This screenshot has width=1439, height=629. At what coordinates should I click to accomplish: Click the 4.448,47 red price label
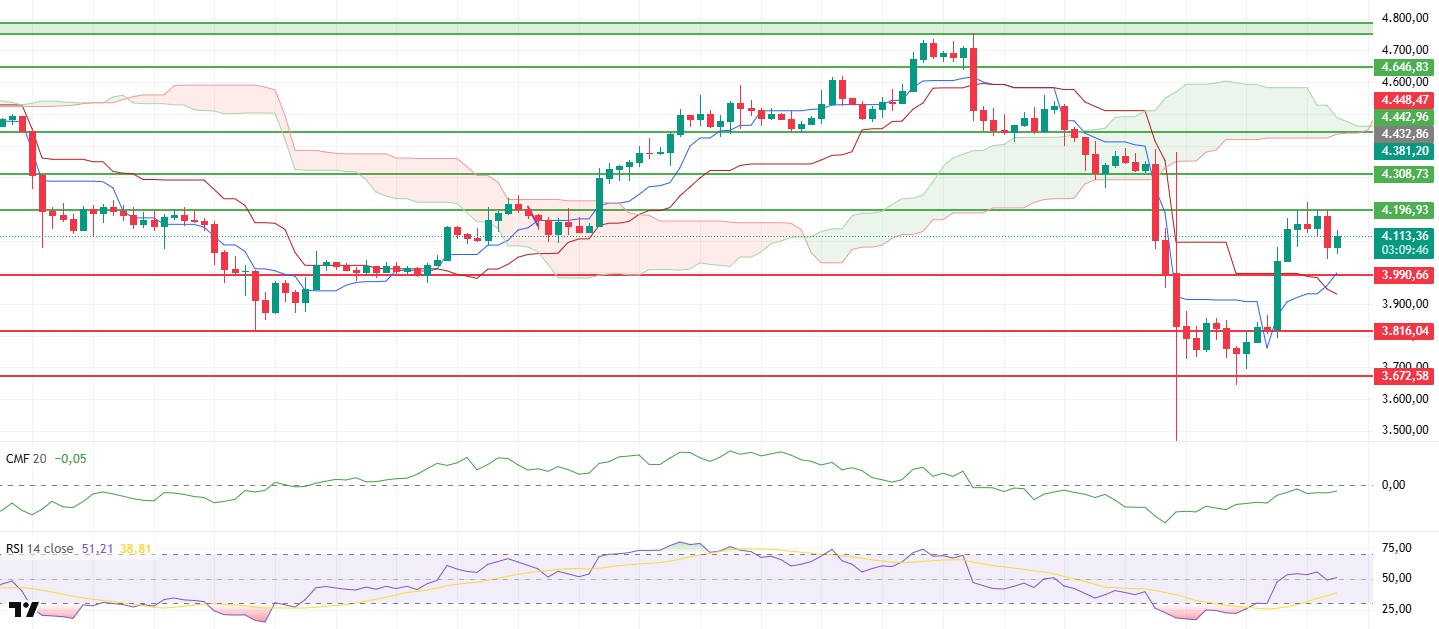[x=1405, y=100]
